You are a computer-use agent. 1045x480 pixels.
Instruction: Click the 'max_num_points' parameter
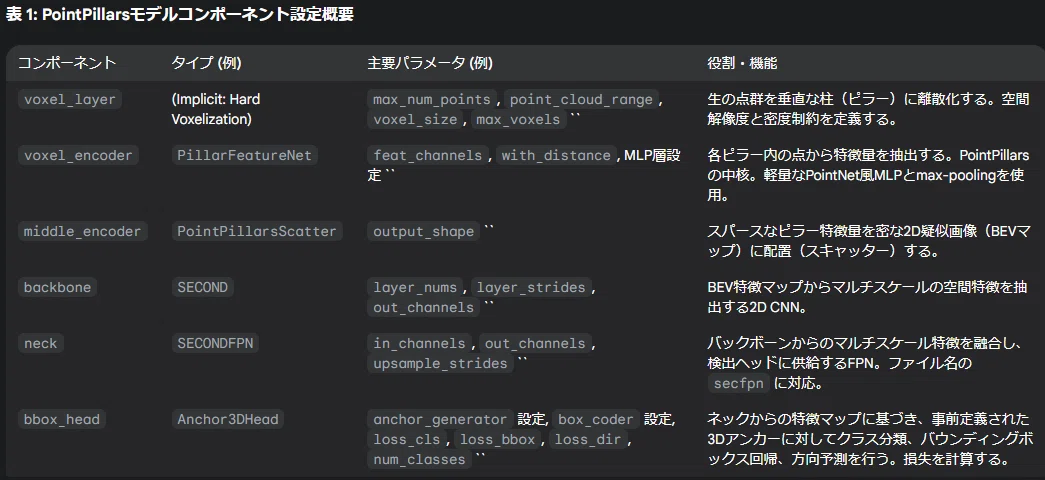point(432,99)
